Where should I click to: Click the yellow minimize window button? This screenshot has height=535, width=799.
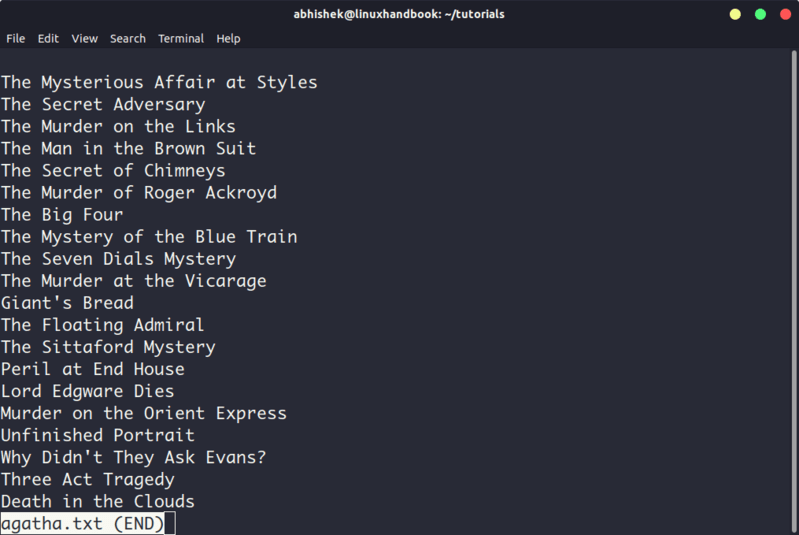point(735,14)
